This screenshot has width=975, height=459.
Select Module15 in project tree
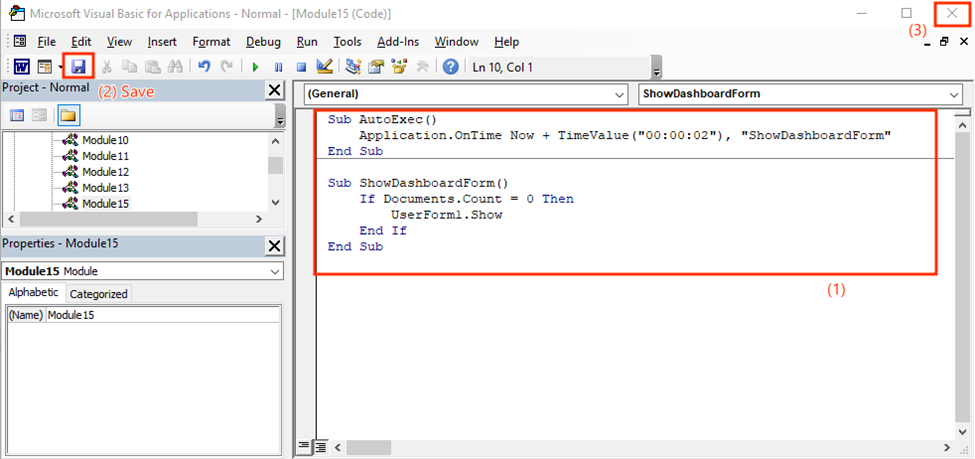[x=105, y=203]
